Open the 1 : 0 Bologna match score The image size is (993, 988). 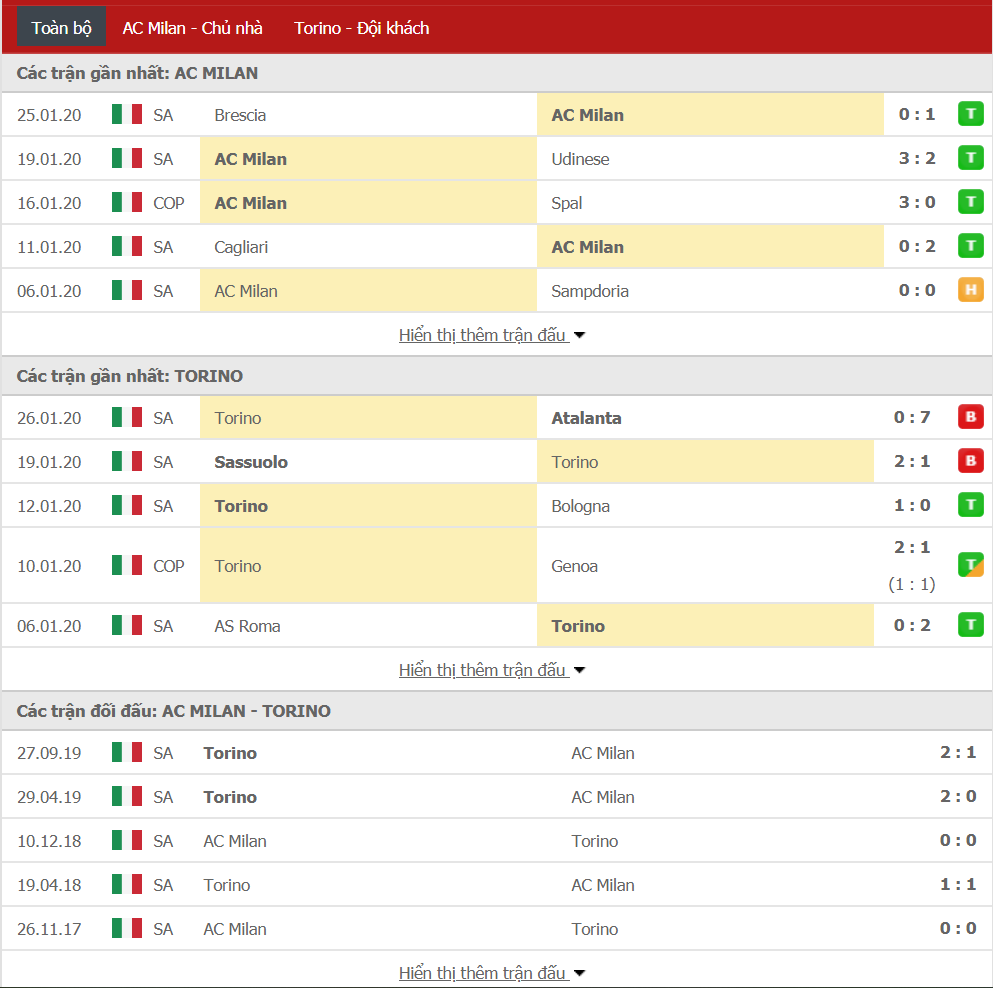[912, 505]
